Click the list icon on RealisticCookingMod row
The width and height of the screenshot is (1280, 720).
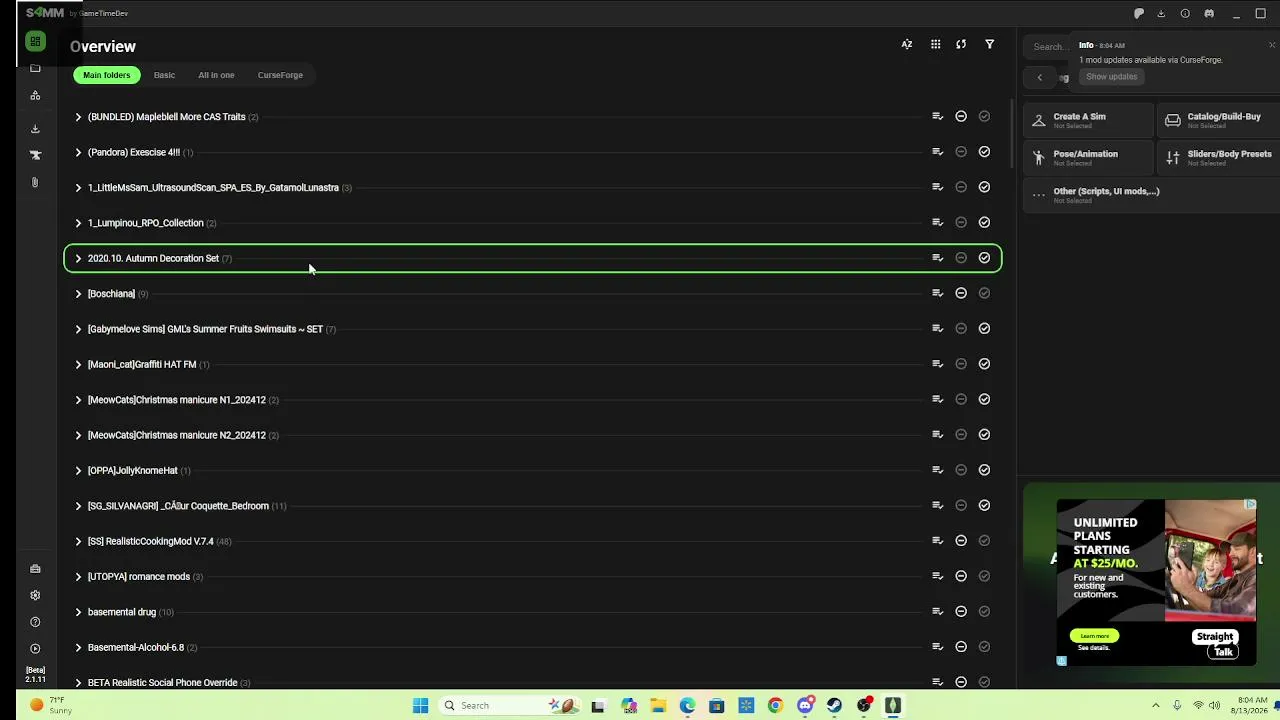point(937,541)
